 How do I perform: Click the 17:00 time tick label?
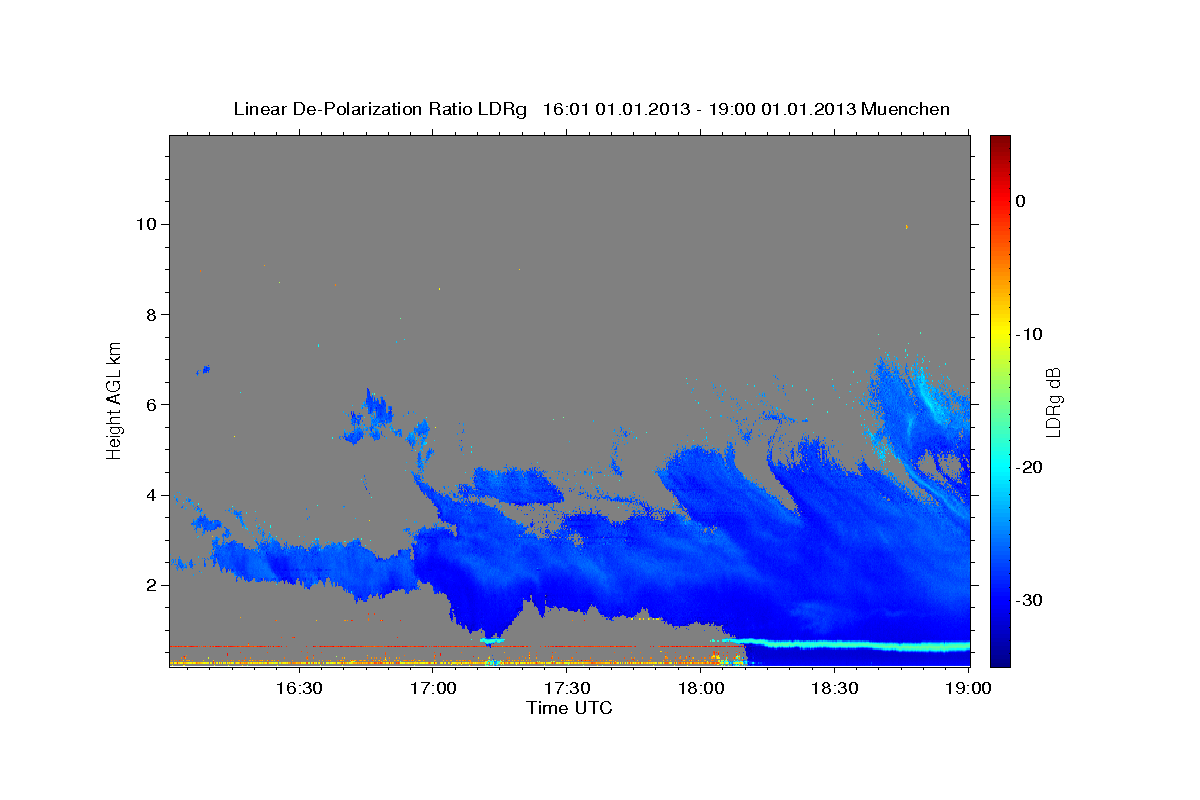tap(433, 688)
